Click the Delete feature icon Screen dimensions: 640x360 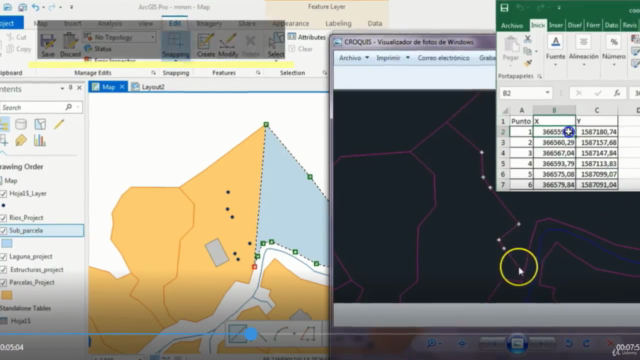(x=251, y=45)
